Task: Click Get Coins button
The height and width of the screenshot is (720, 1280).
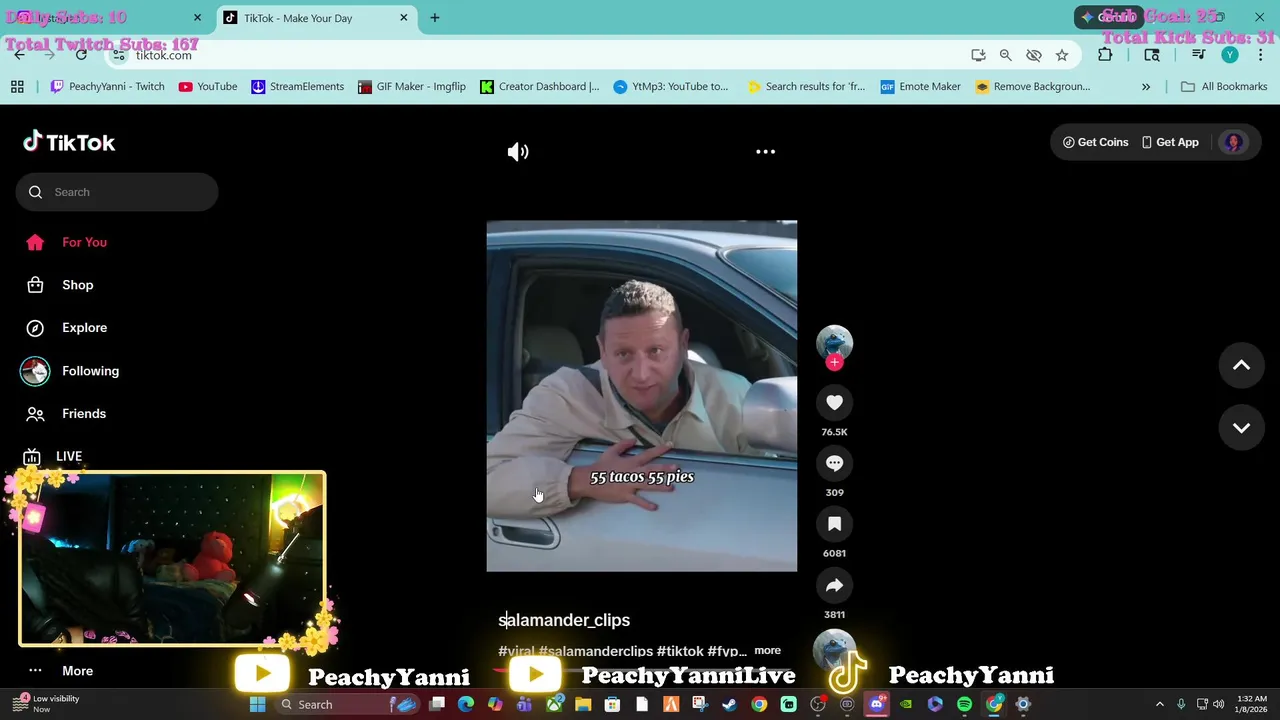Action: click(1095, 142)
